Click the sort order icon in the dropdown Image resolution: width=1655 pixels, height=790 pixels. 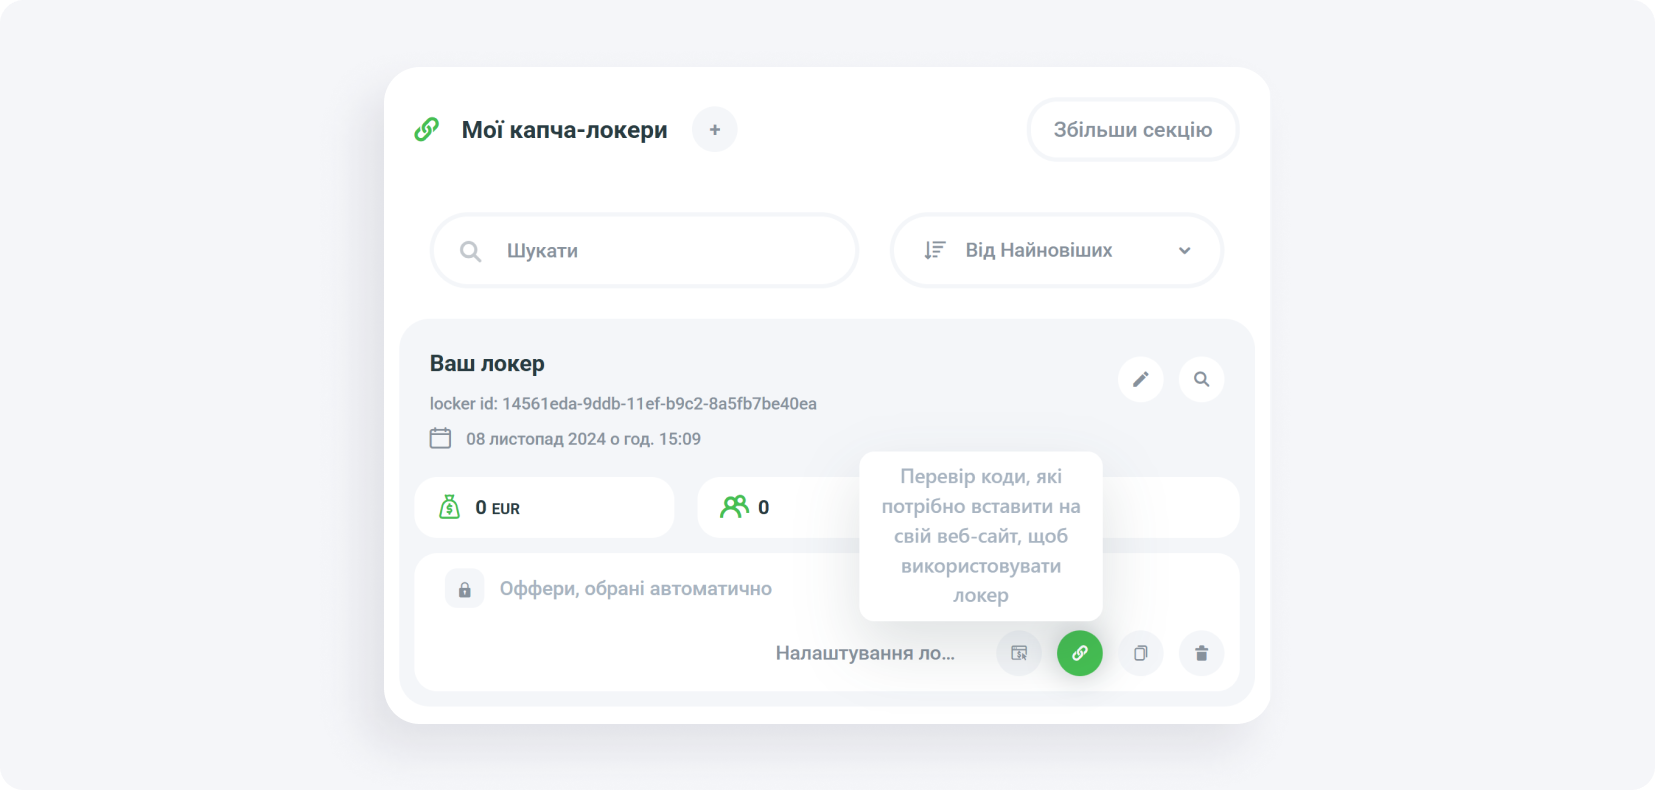(934, 250)
